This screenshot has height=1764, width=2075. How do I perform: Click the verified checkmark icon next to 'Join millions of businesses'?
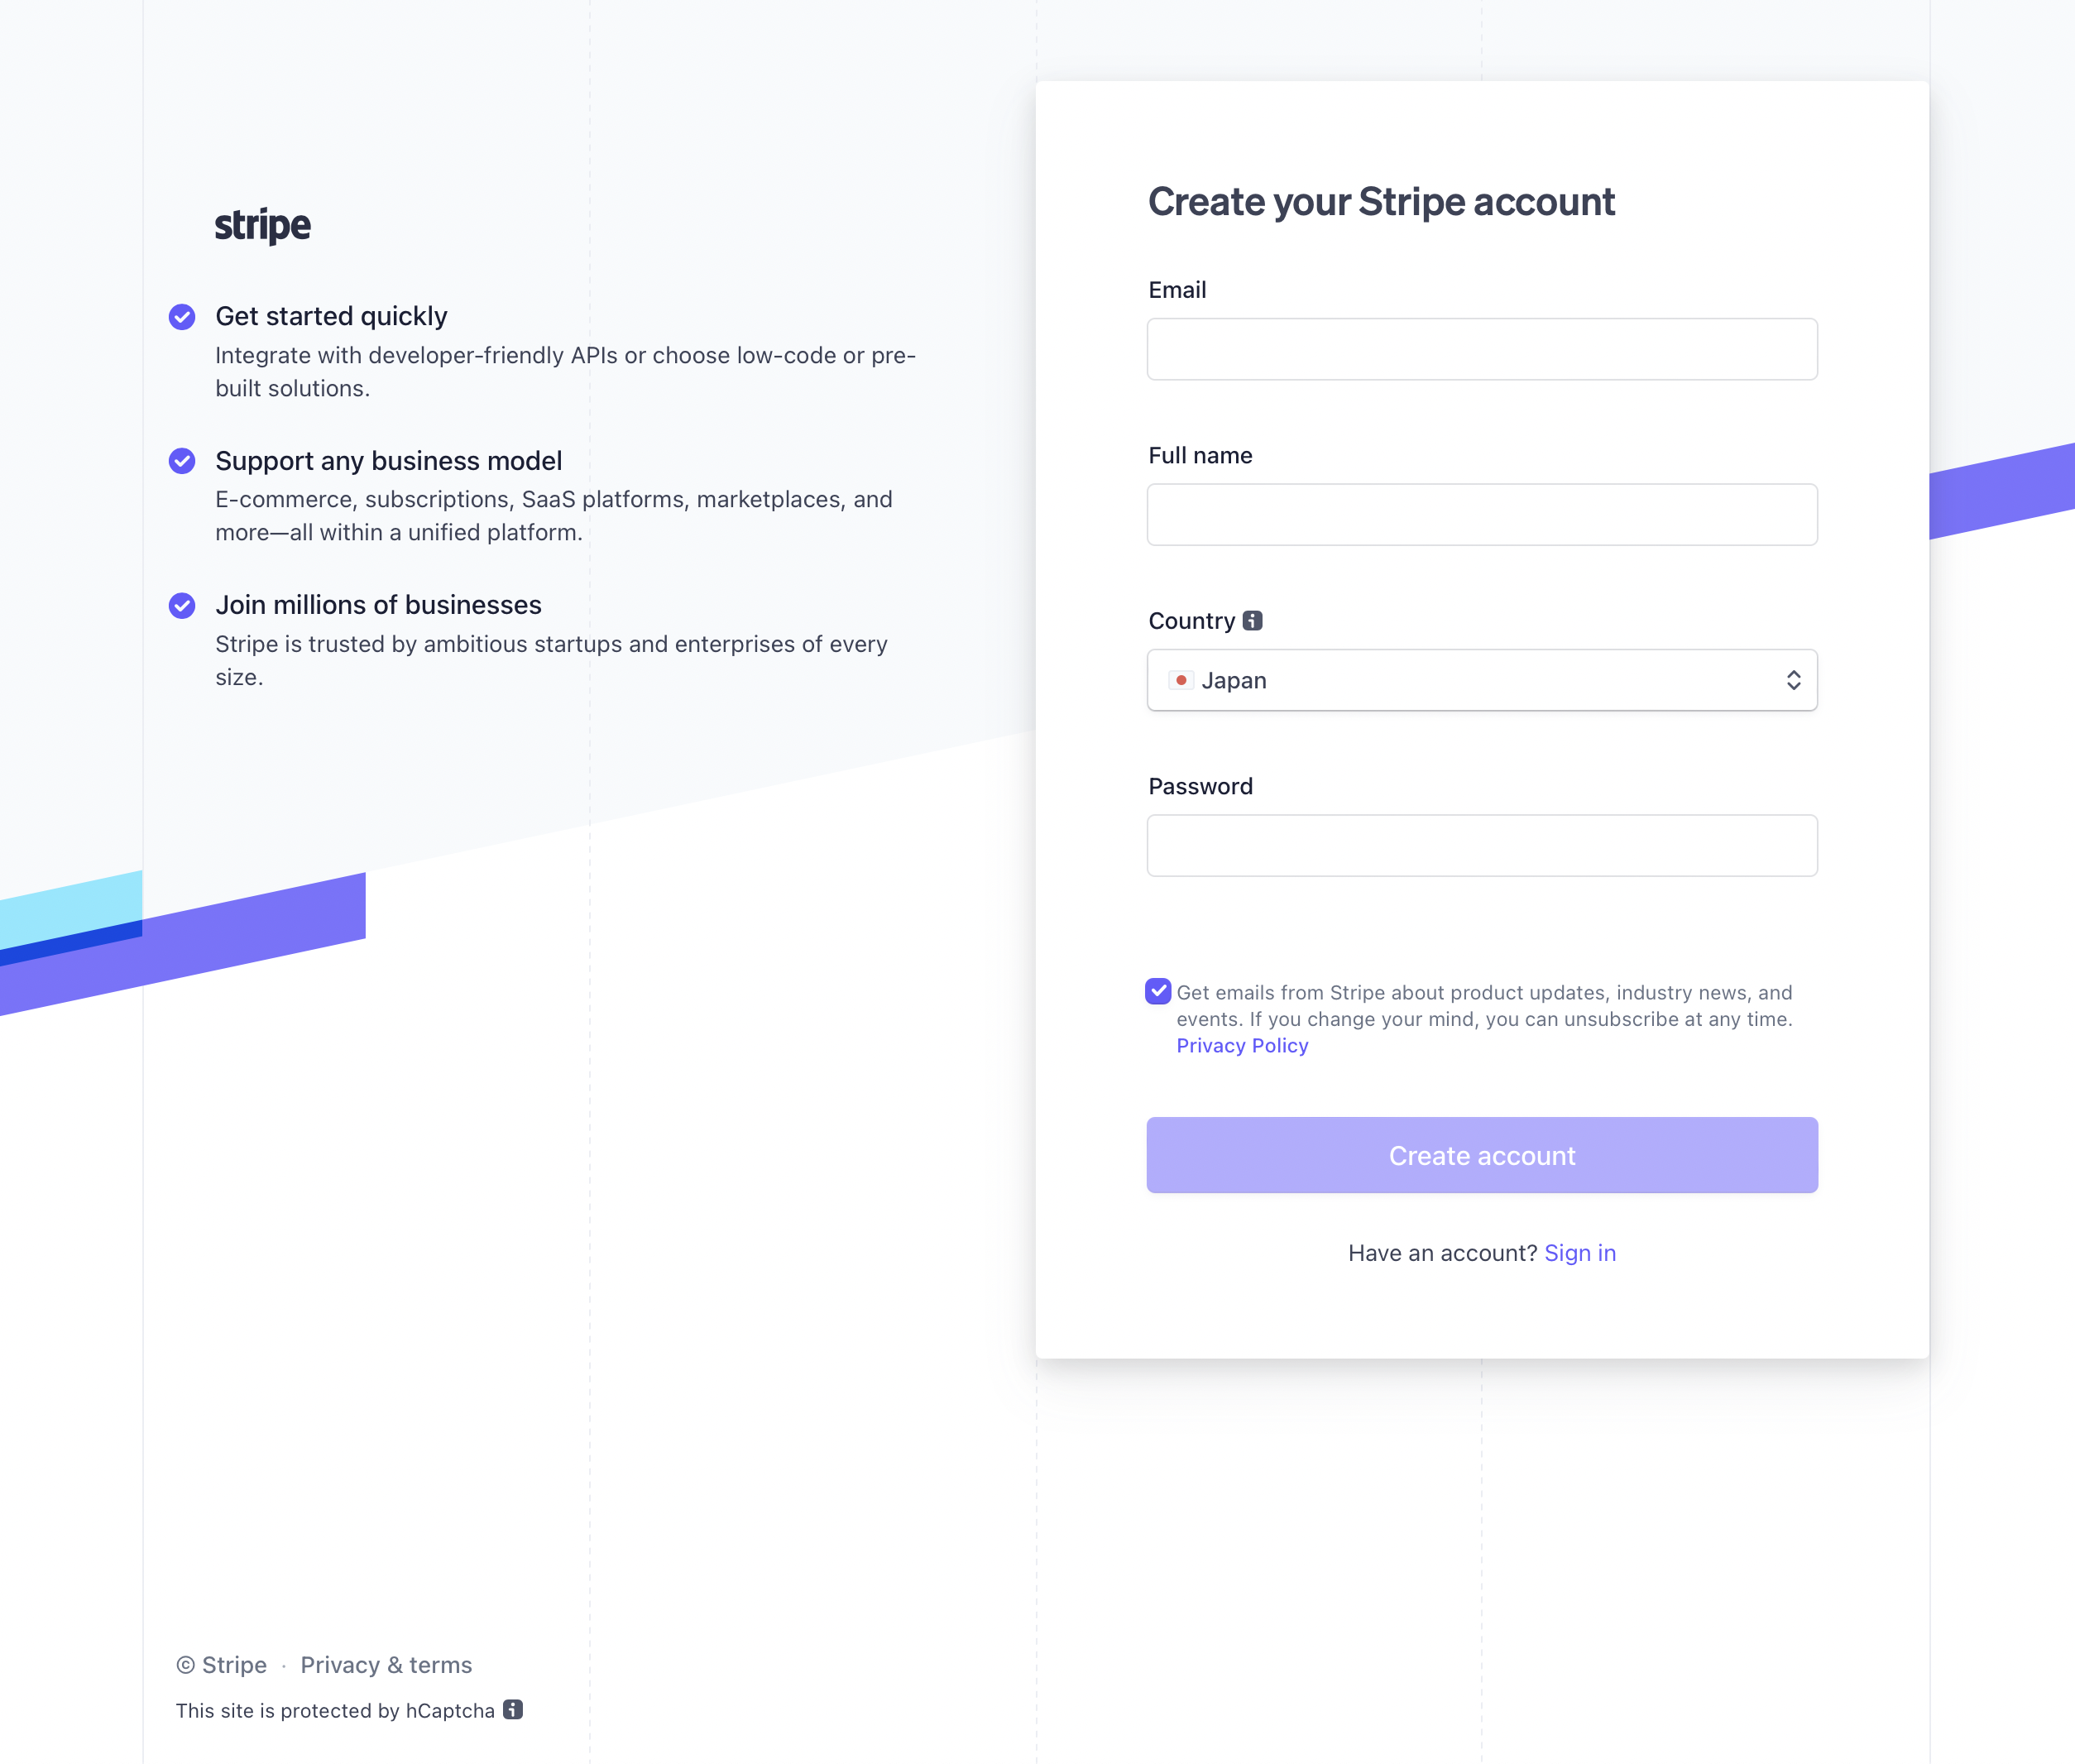click(180, 606)
